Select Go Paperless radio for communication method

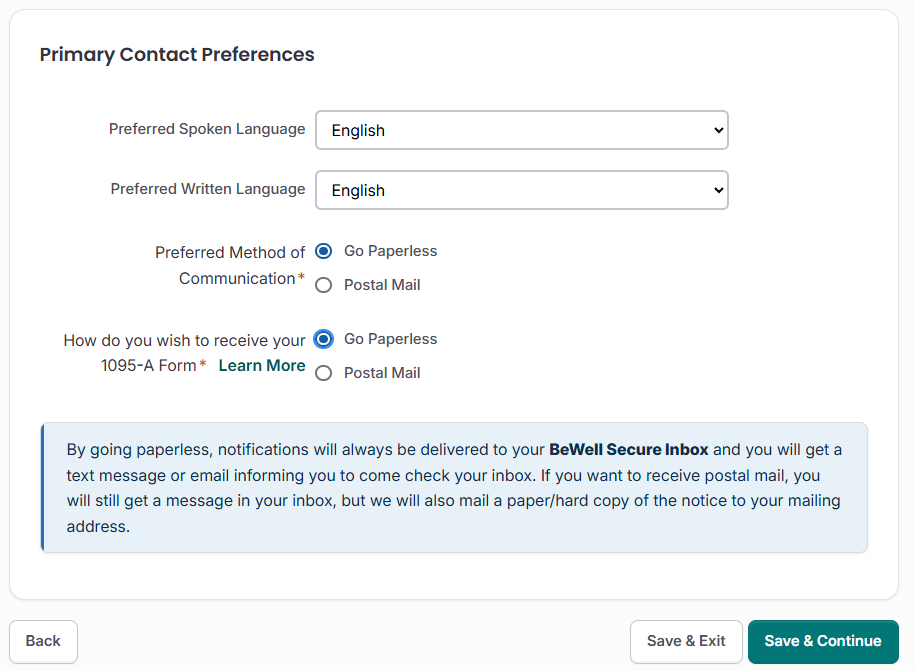[x=323, y=251]
